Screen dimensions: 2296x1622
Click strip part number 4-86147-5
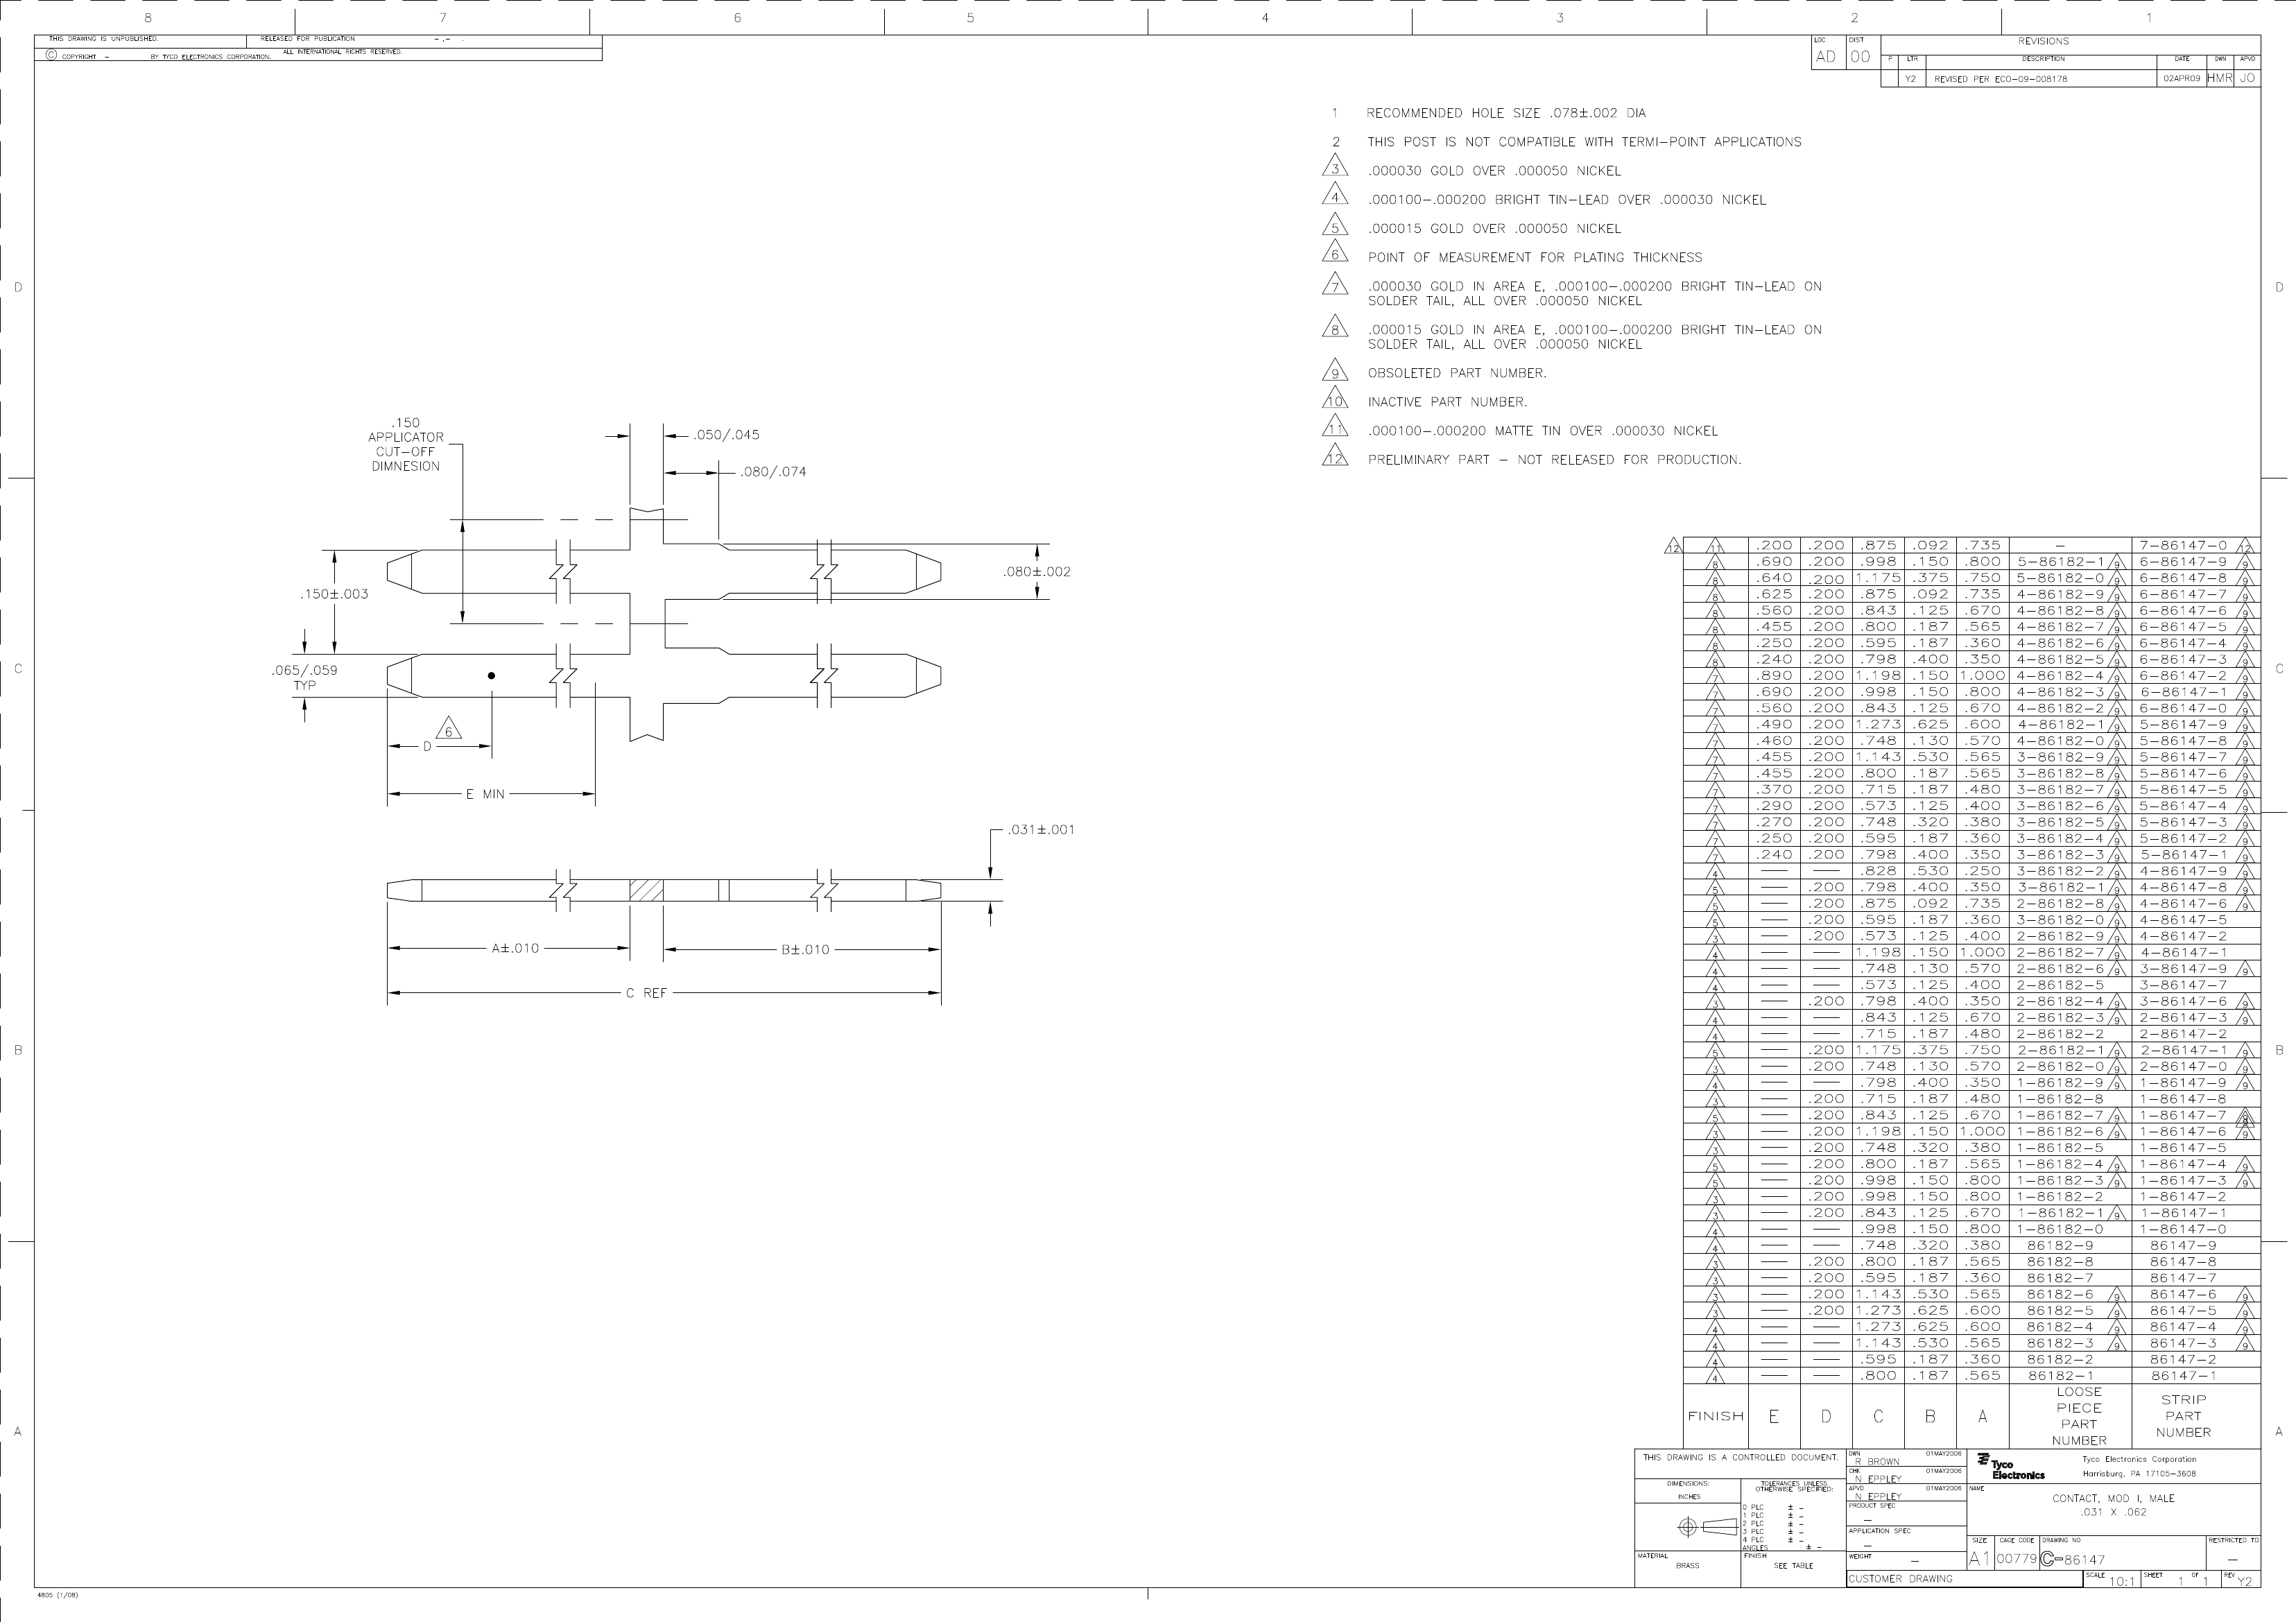(2183, 920)
